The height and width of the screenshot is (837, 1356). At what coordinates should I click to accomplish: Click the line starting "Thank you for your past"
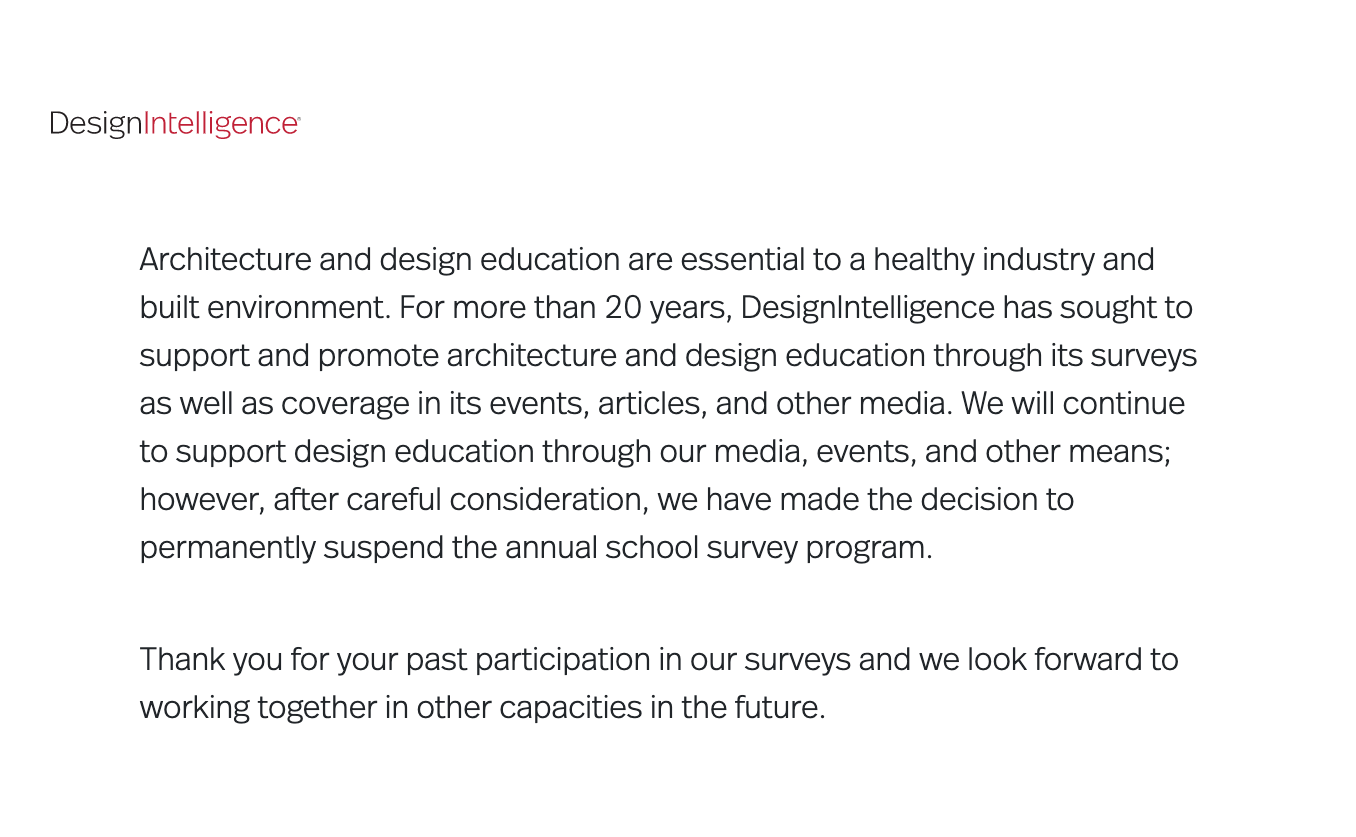coord(659,660)
